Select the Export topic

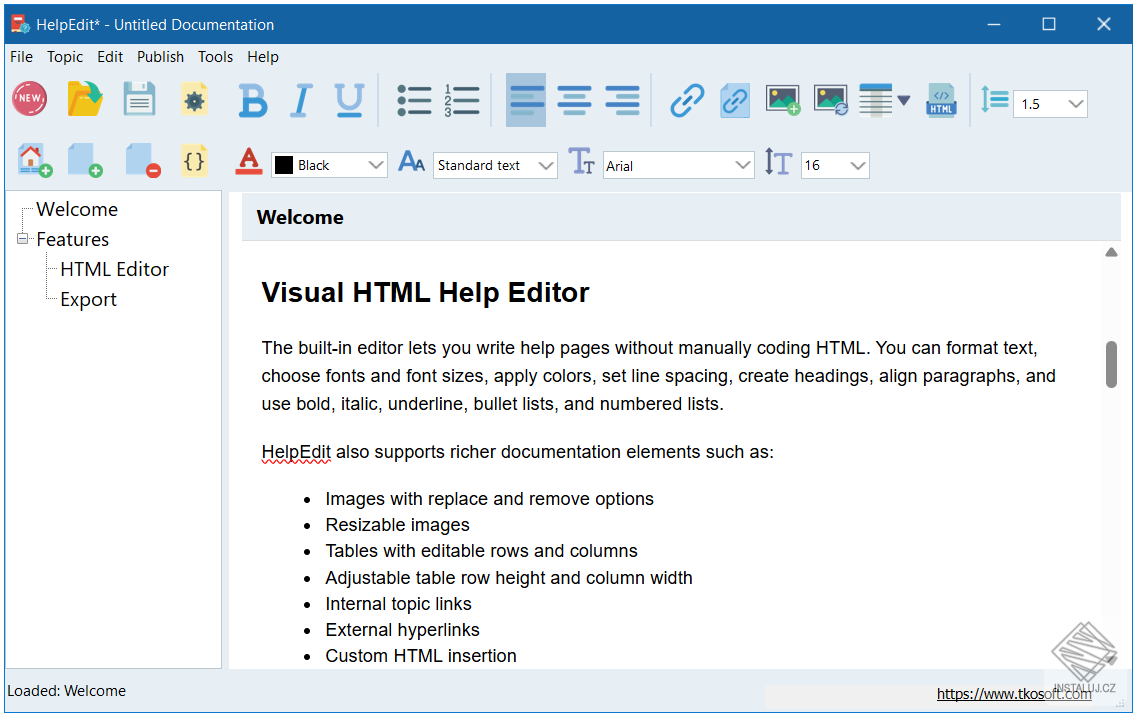tap(88, 300)
